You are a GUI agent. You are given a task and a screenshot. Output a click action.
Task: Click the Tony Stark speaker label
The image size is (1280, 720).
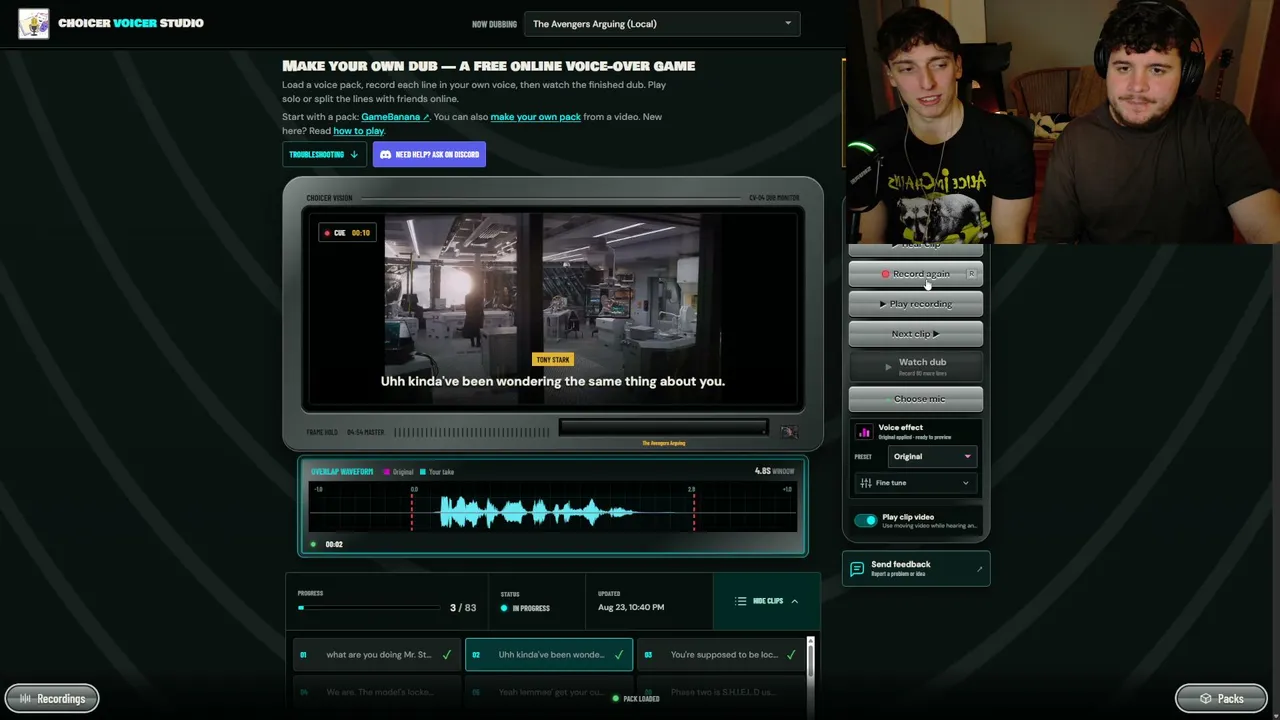[552, 360]
